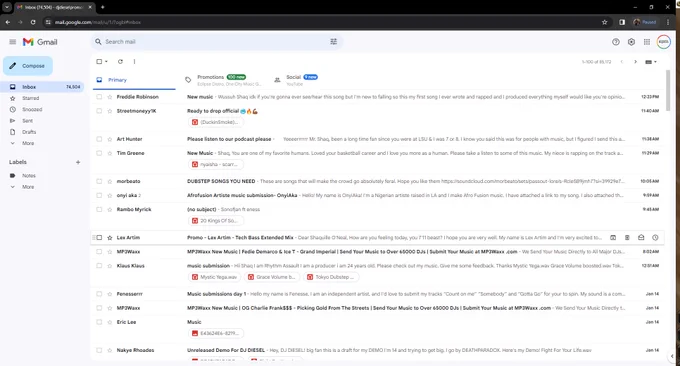Star the Freddie Robinson email

click(110, 97)
